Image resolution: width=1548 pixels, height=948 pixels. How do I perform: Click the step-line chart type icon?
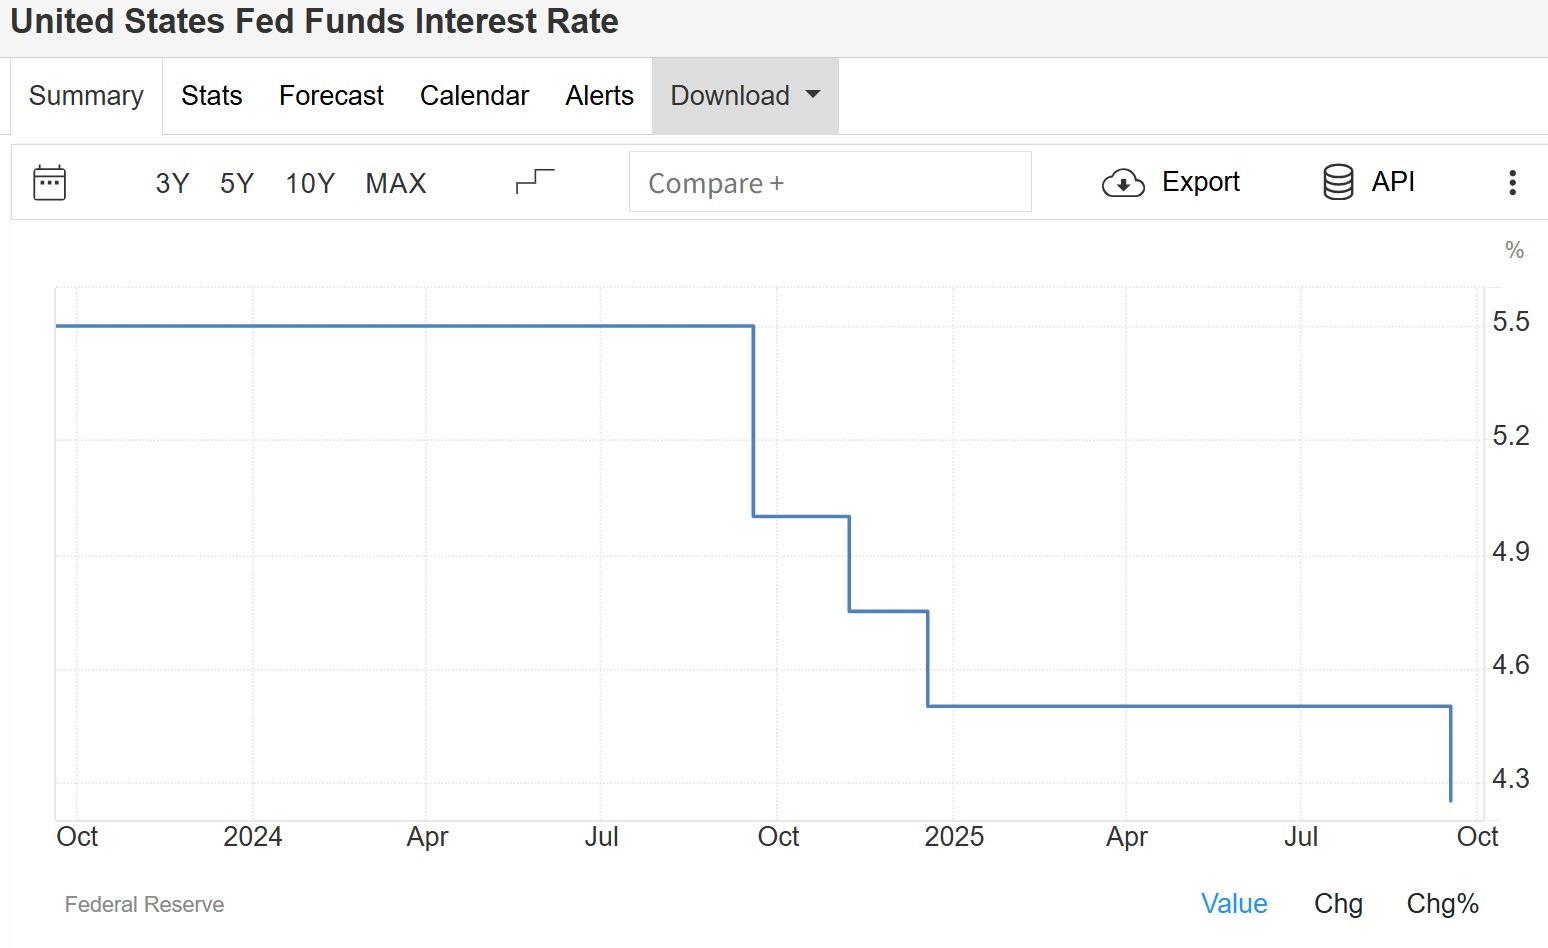pyautogui.click(x=535, y=181)
